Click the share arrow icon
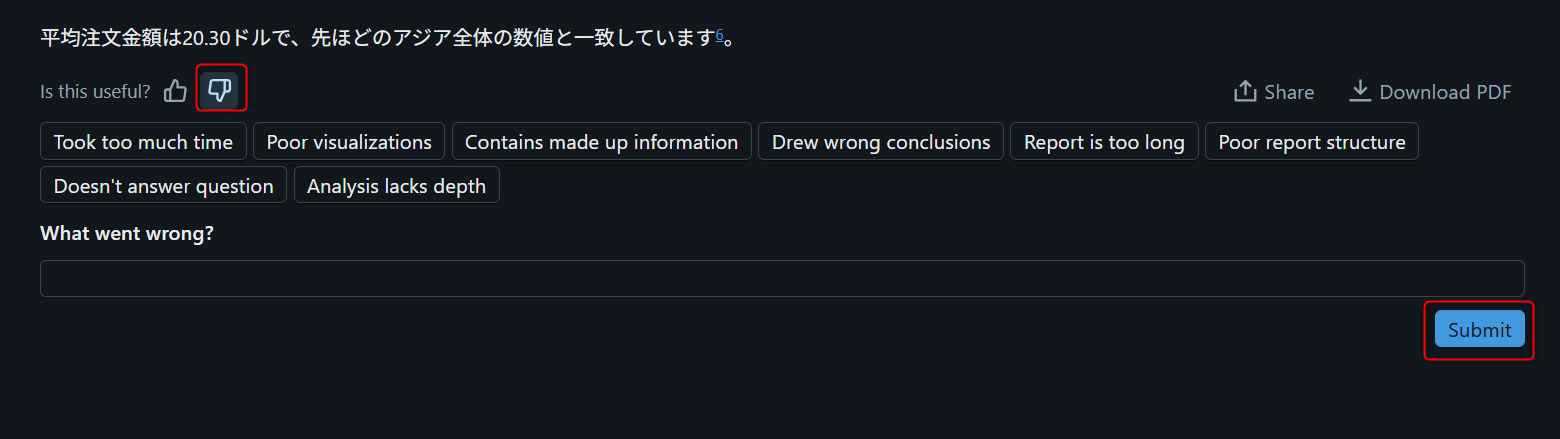The width and height of the screenshot is (1560, 439). pos(1245,92)
